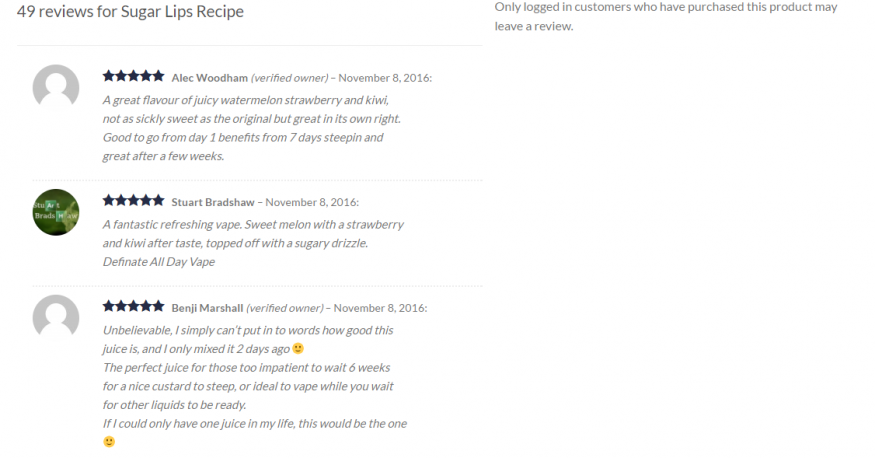Click the star rating on Benji Marshall's review
The width and height of the screenshot is (875, 458).
pos(133,306)
